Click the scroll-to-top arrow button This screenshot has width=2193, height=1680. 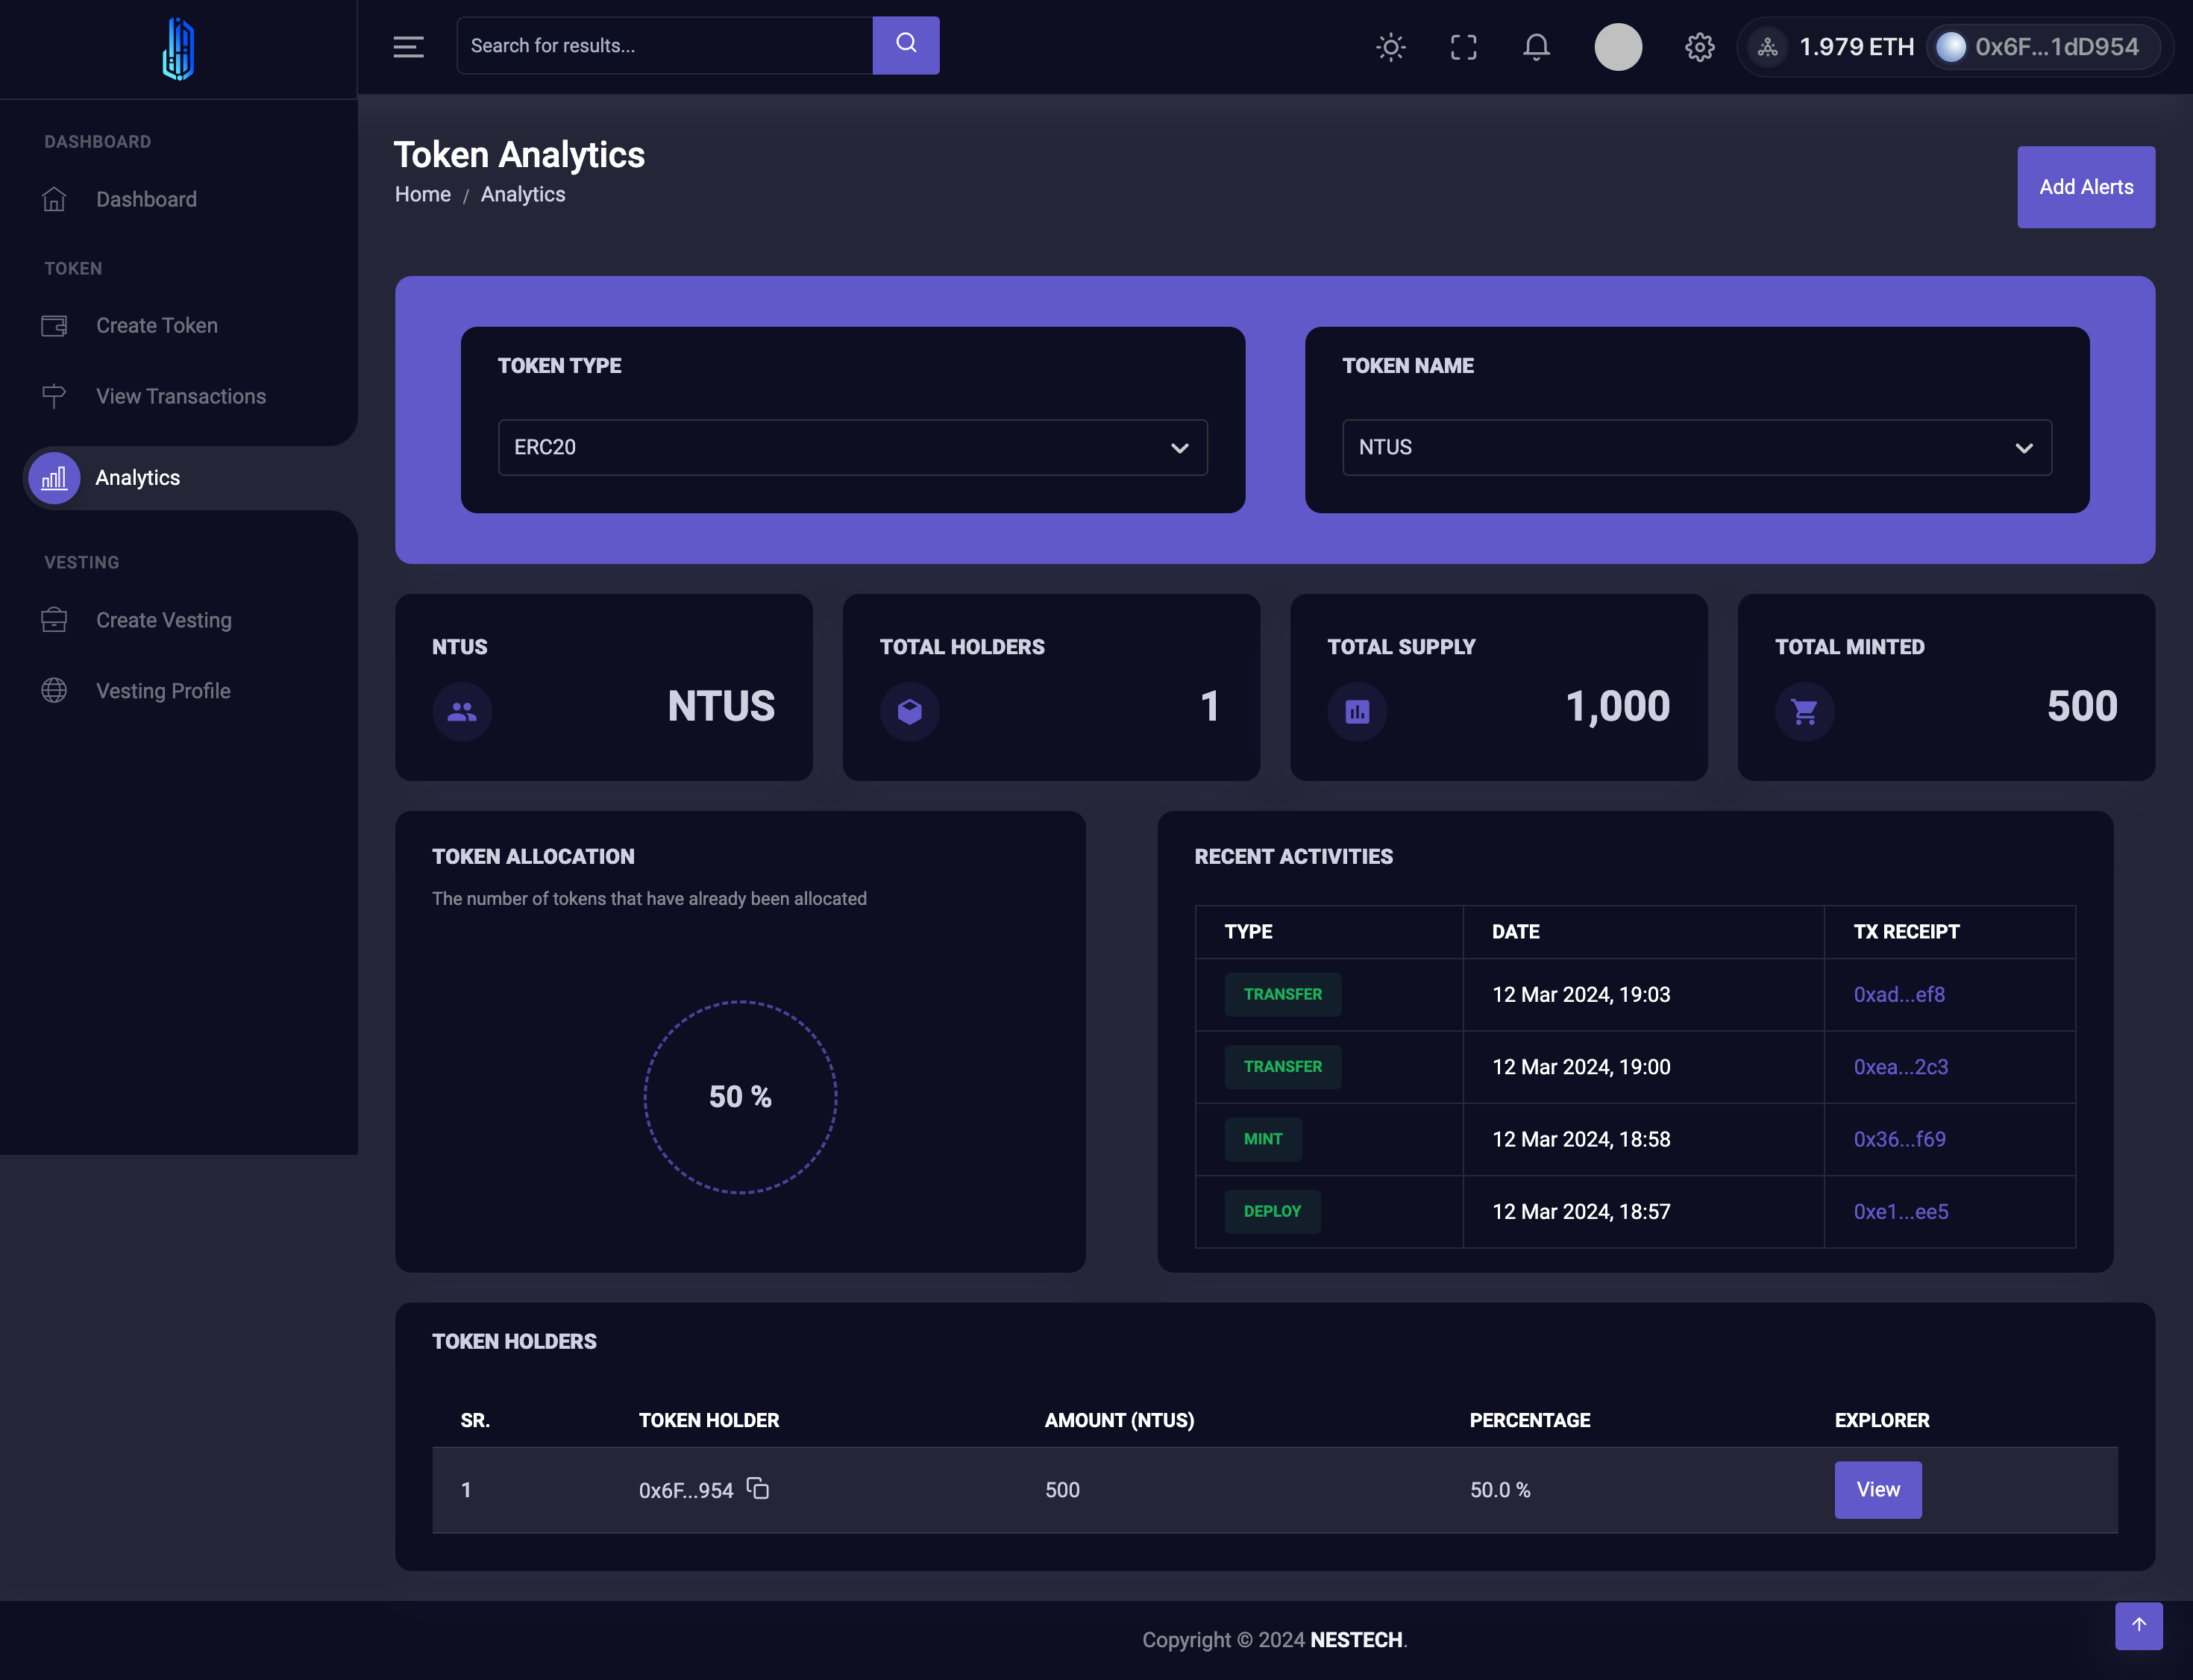coord(2138,1625)
